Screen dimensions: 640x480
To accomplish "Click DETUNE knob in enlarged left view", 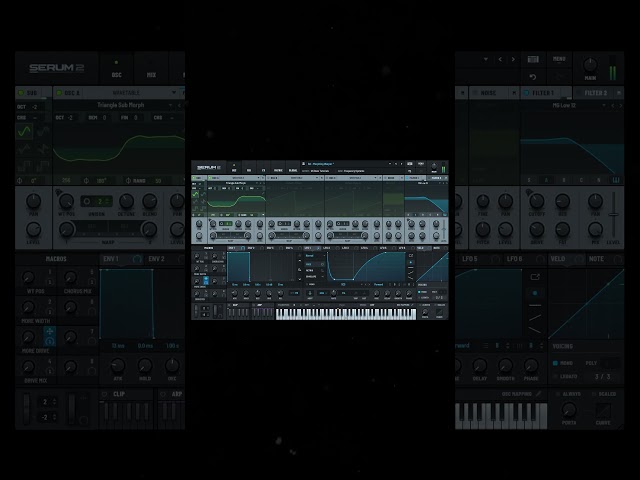I will [126, 201].
